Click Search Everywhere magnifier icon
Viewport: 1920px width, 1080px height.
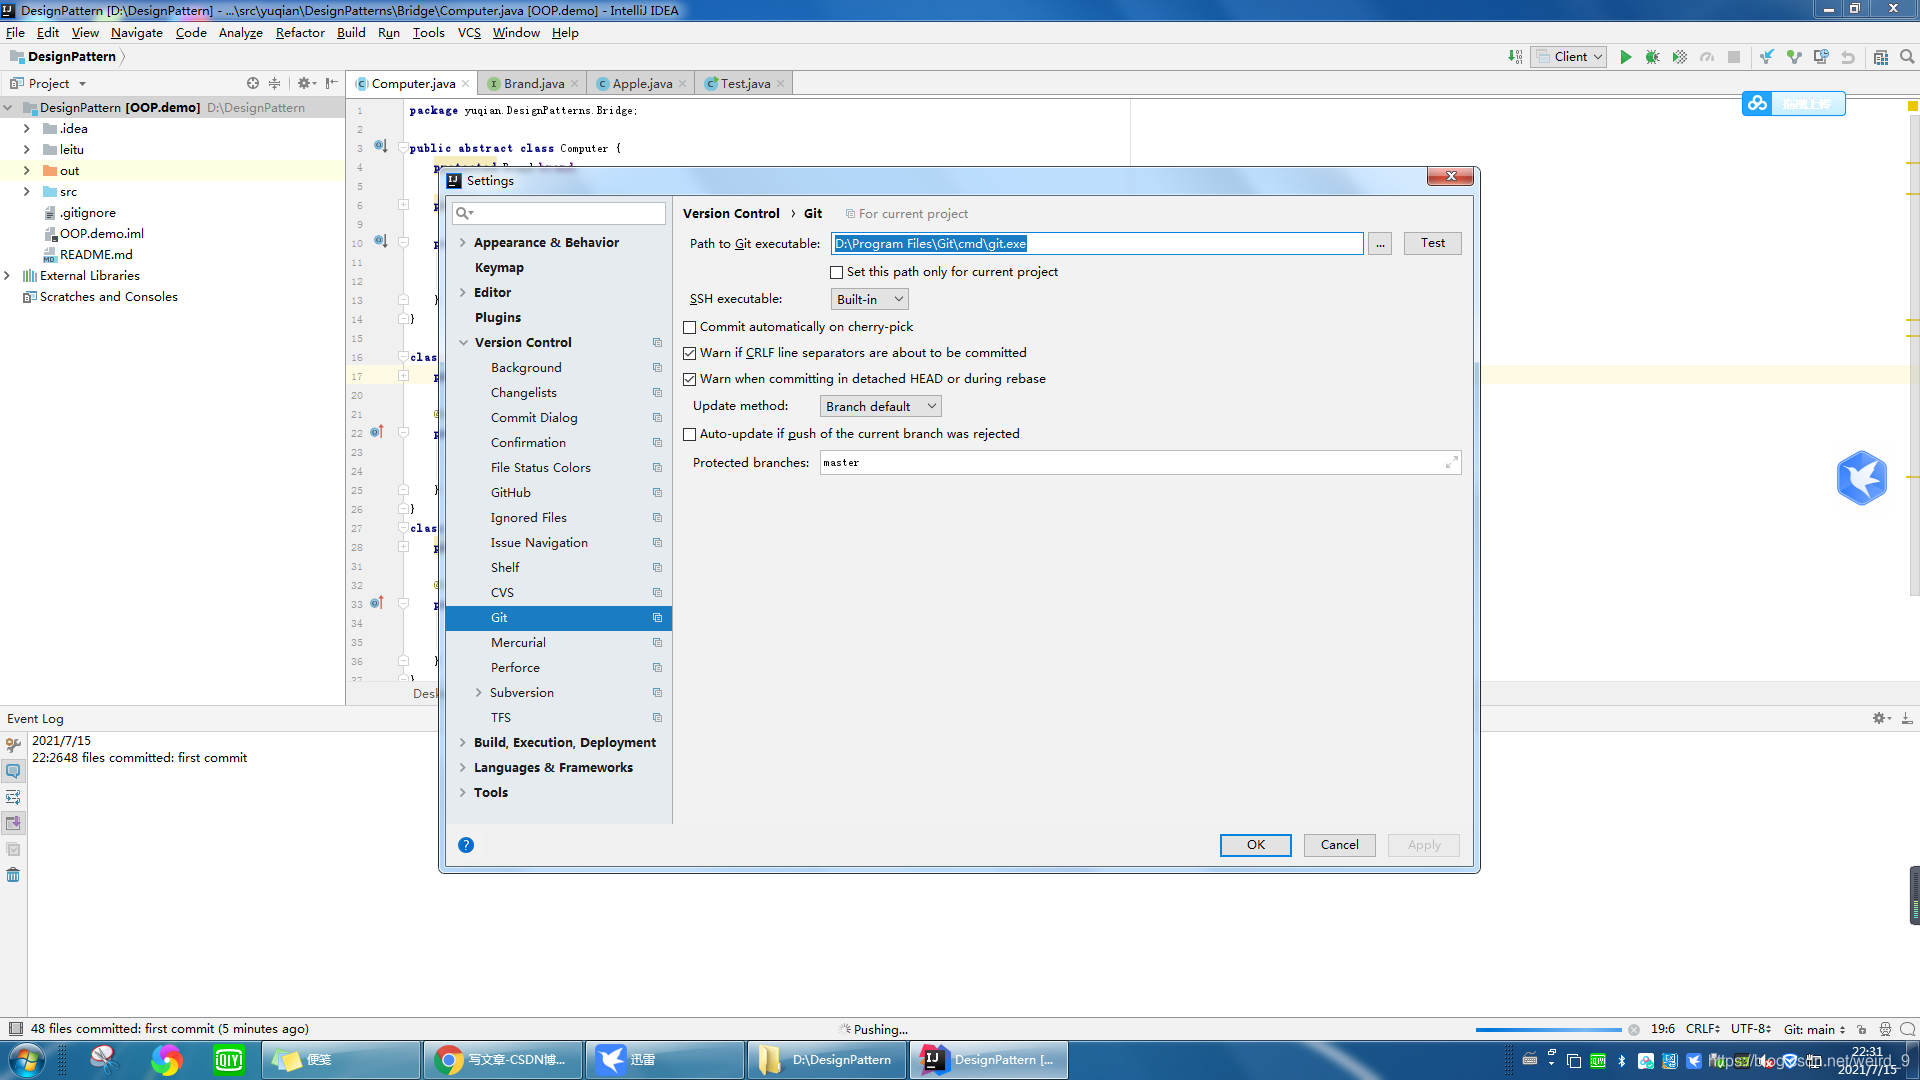pos(1907,57)
